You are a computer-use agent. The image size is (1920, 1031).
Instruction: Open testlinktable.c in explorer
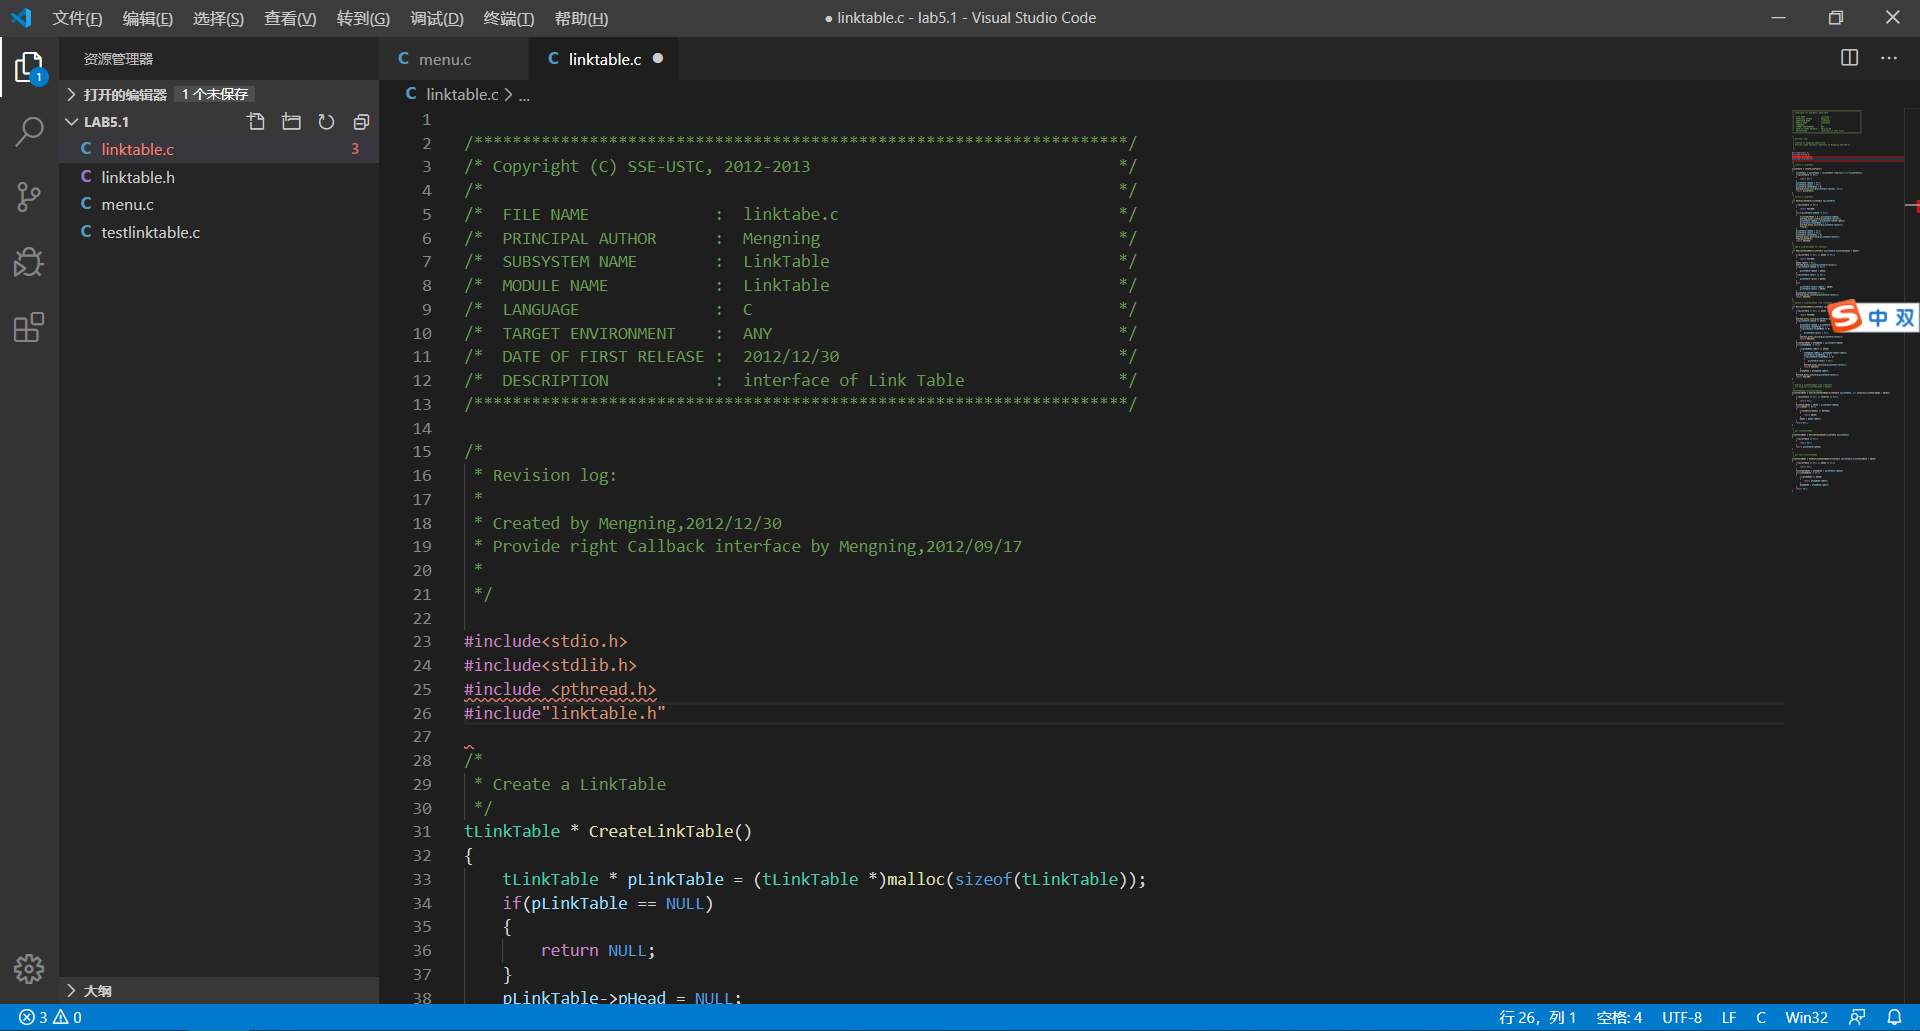click(150, 232)
